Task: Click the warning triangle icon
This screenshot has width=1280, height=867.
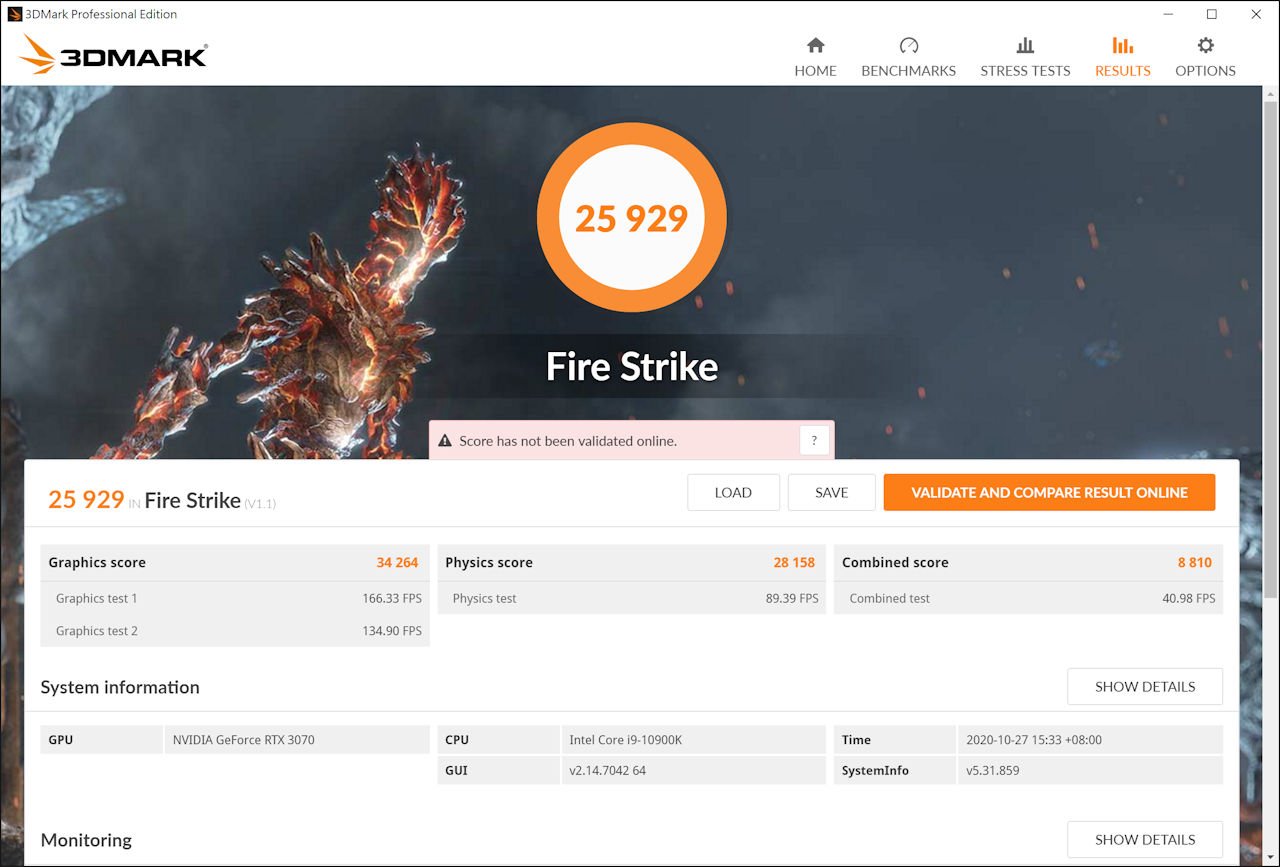Action: tap(445, 441)
